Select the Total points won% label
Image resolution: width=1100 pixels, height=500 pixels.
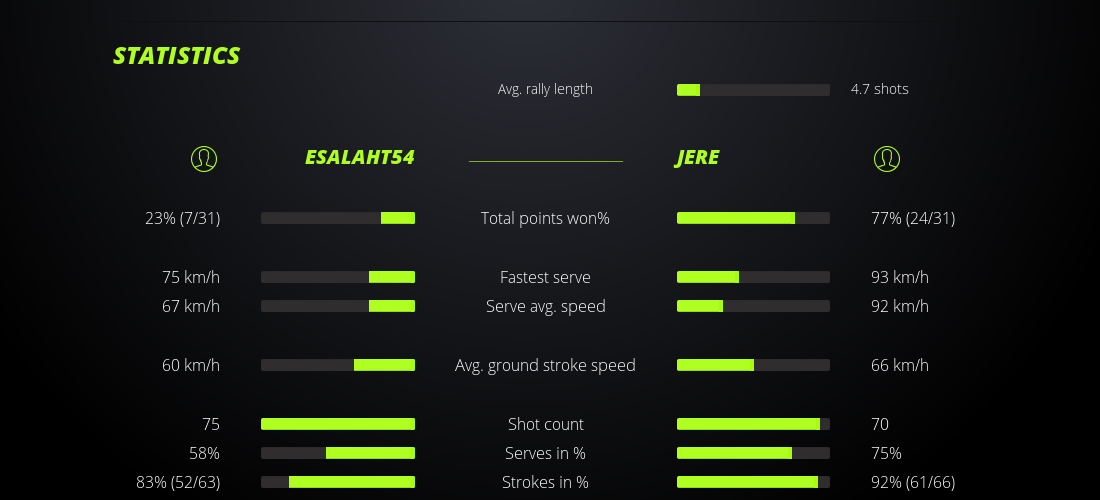545,218
